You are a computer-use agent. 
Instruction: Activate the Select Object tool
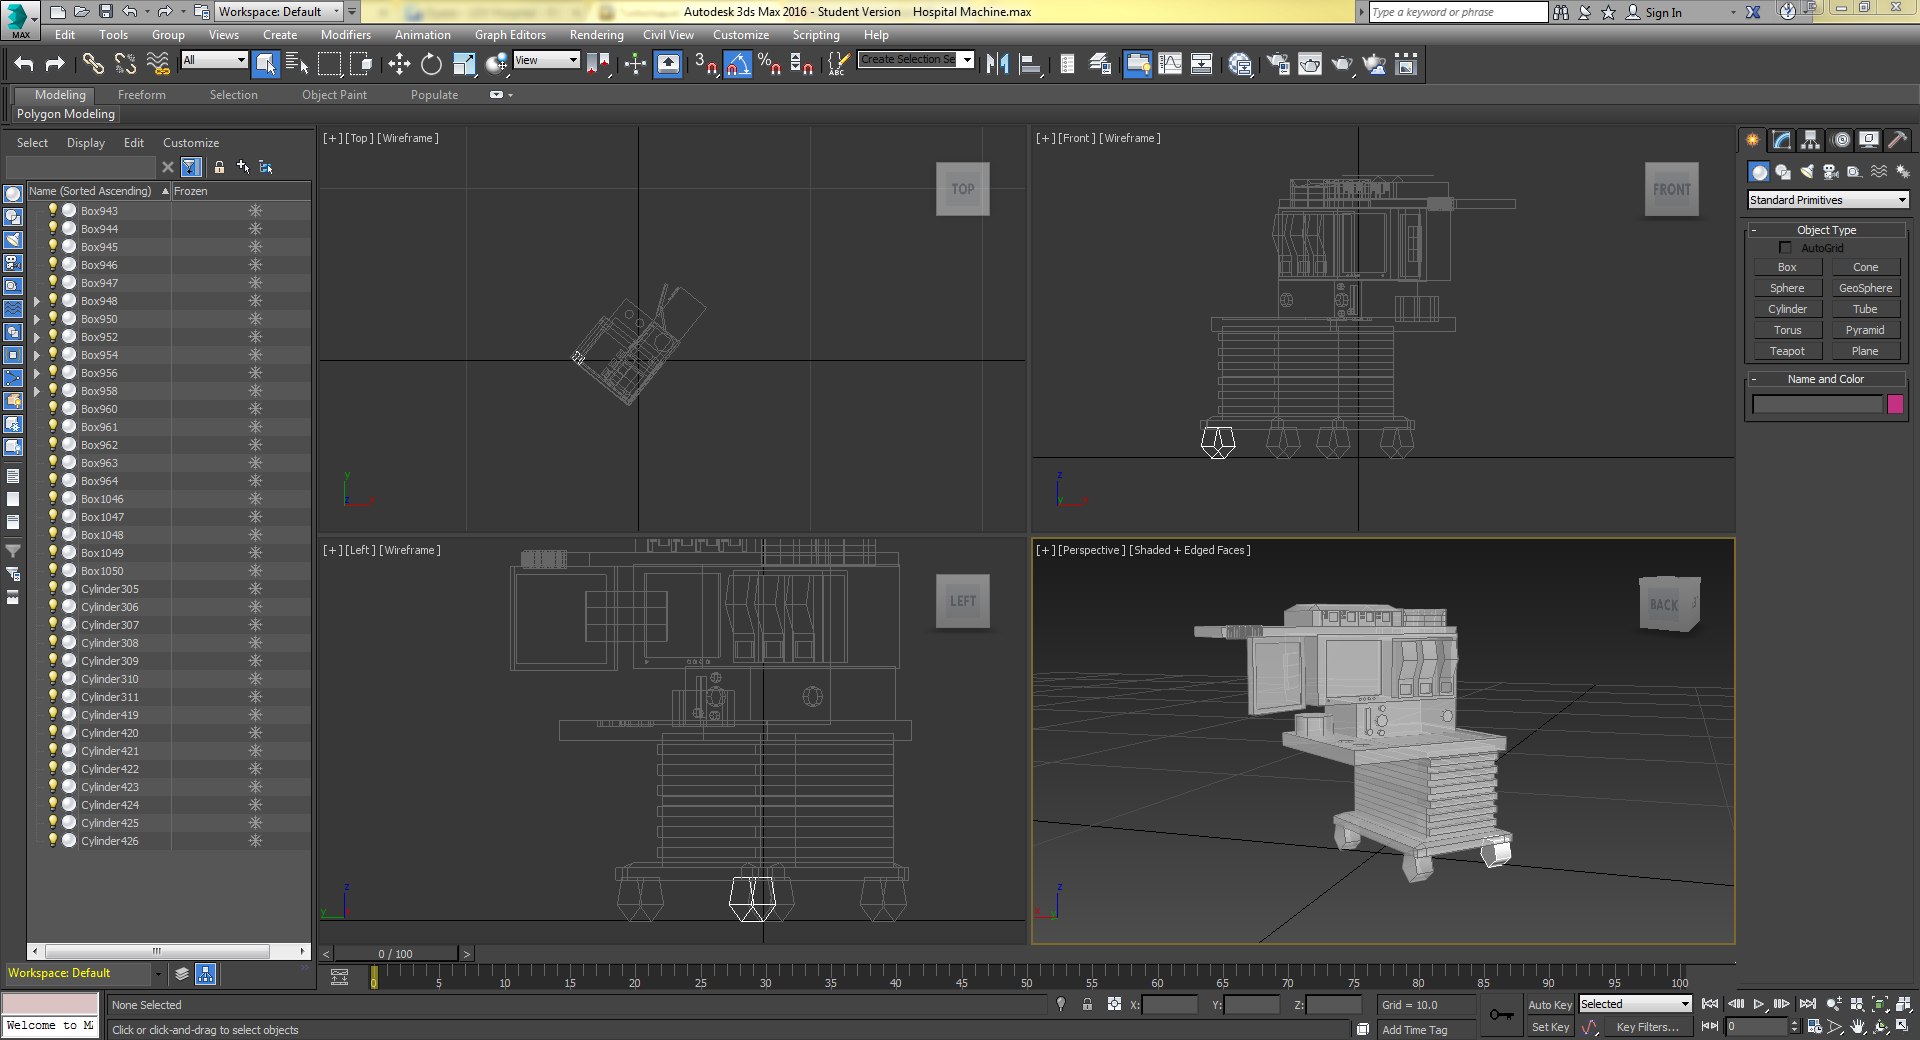coord(265,64)
